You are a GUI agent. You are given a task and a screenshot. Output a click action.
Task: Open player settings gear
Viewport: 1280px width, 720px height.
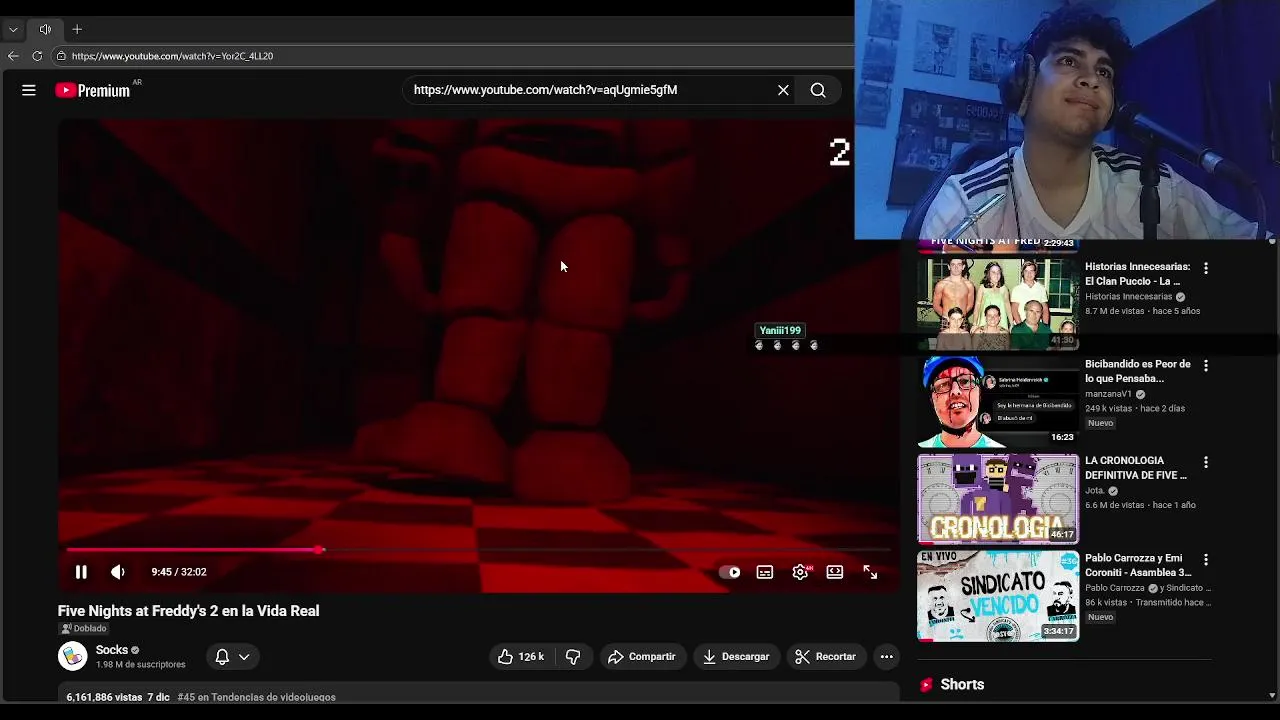coord(801,572)
